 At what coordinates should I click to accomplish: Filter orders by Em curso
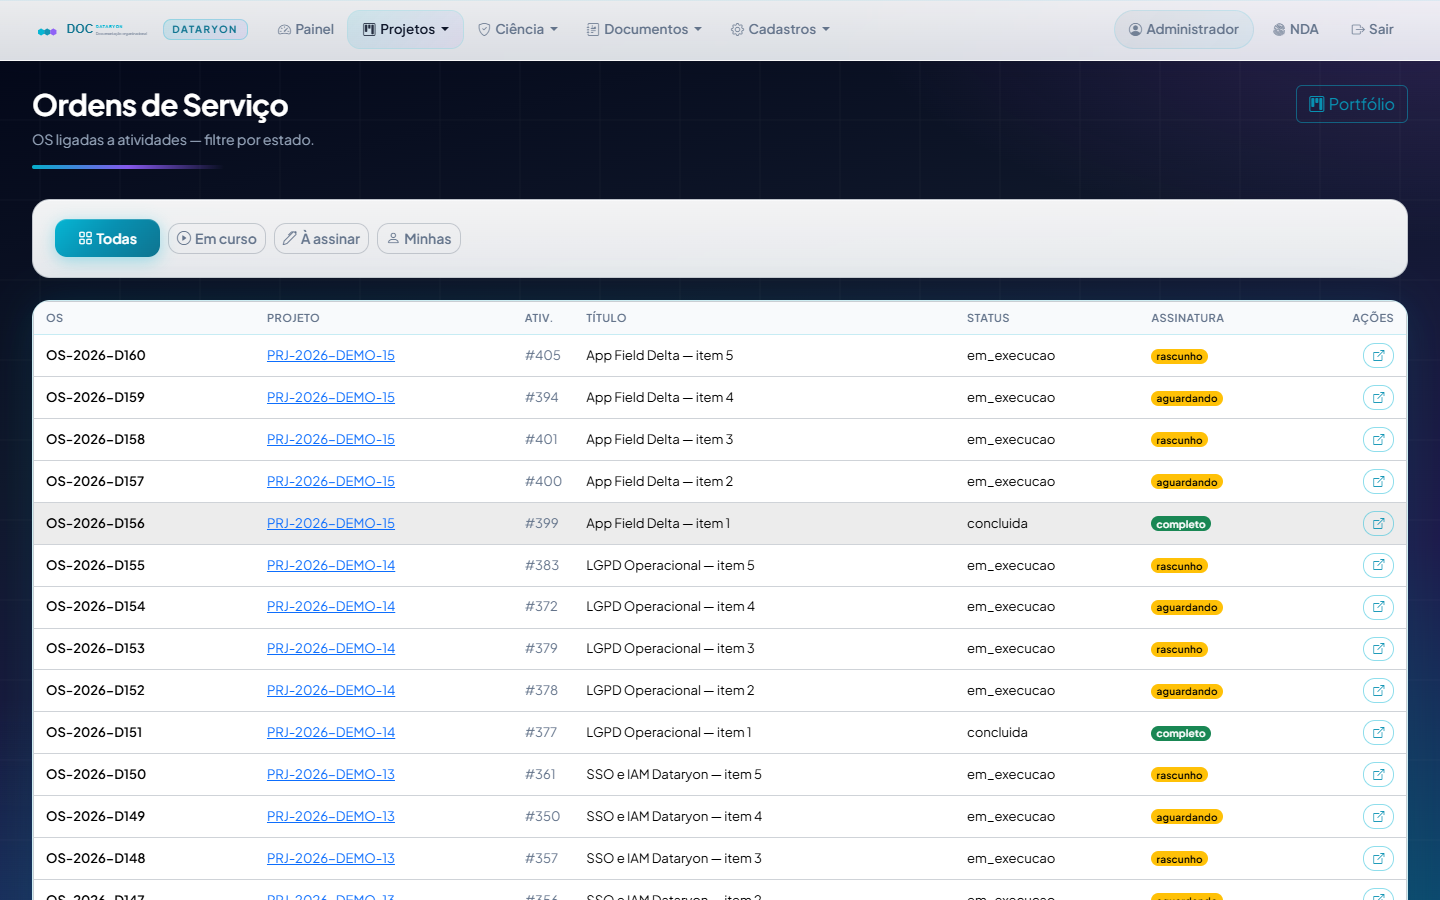click(217, 239)
